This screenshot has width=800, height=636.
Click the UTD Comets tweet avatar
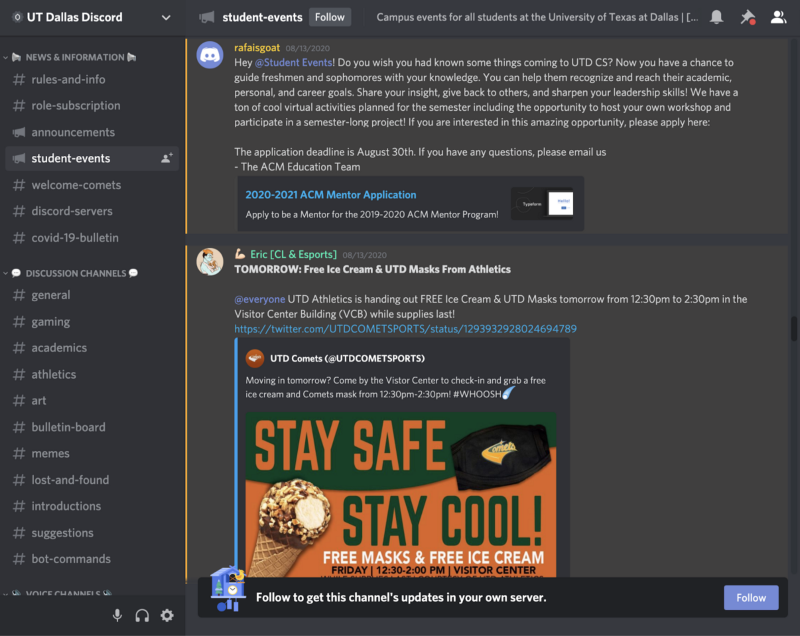(x=255, y=358)
